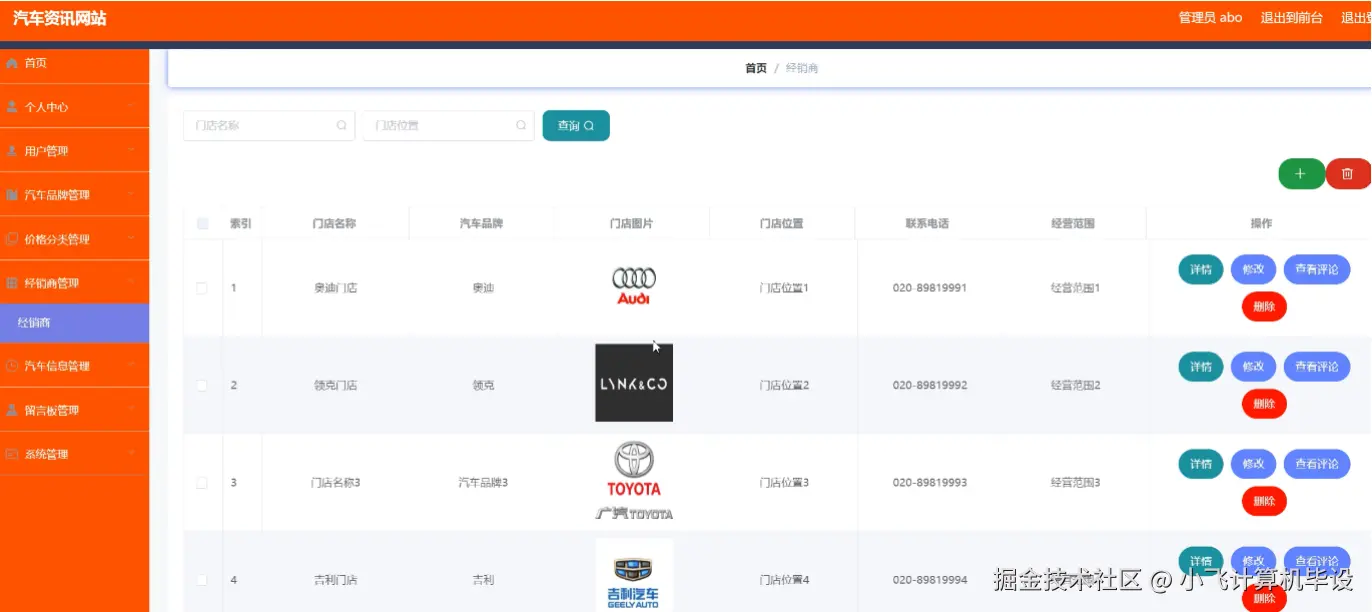
Task: Expand the 价格分类管理 chevron arrow
Action: click(131, 239)
